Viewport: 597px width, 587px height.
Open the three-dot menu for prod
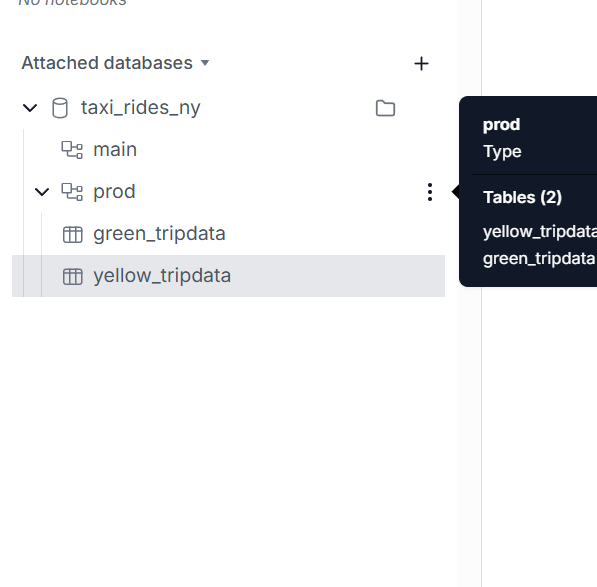click(x=430, y=192)
